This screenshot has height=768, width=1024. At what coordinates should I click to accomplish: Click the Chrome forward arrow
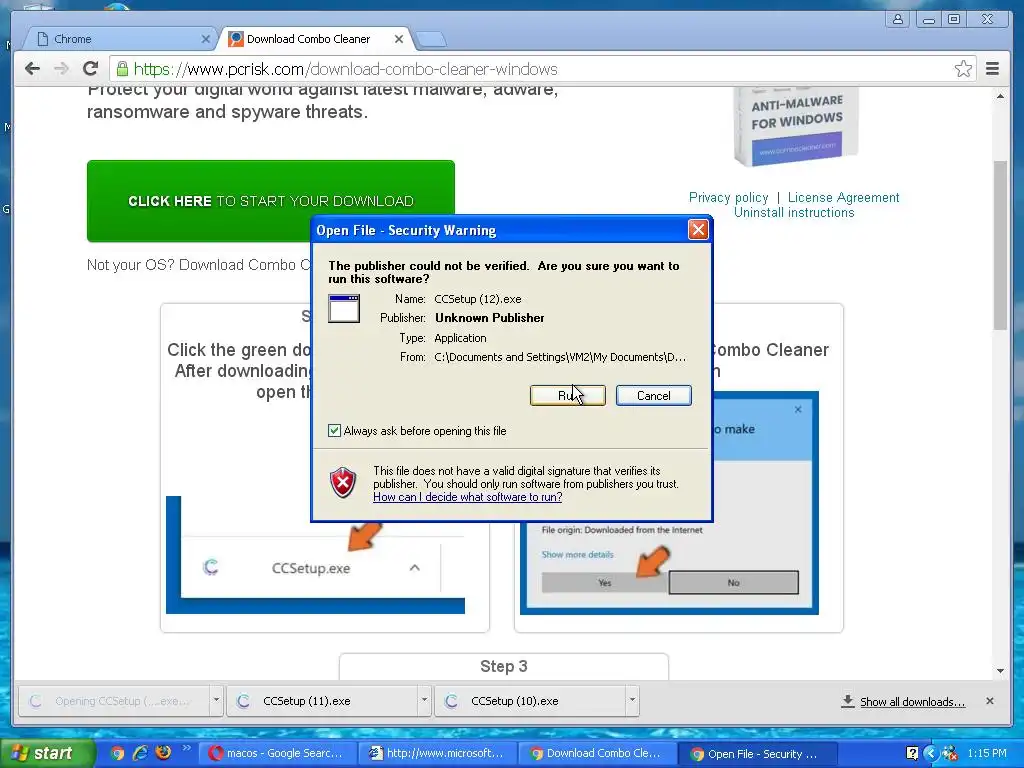61,69
